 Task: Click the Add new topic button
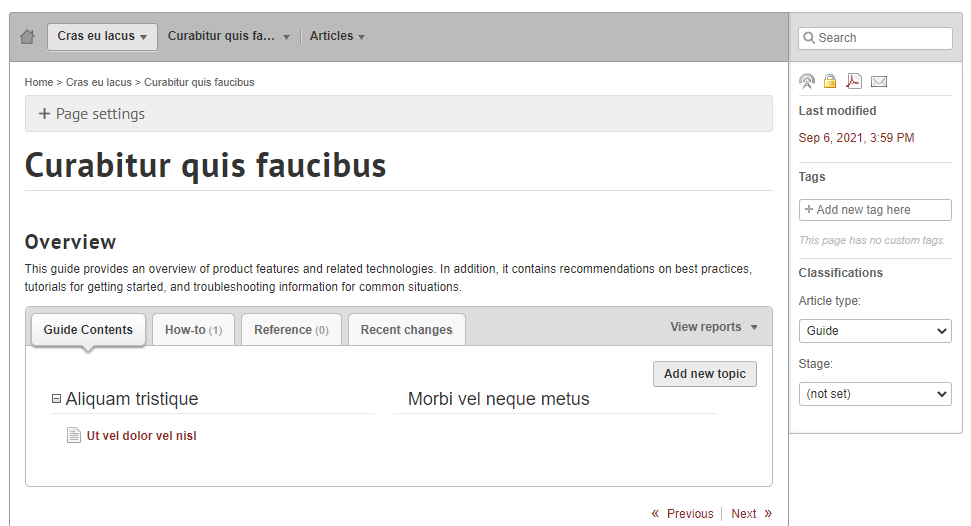point(704,374)
